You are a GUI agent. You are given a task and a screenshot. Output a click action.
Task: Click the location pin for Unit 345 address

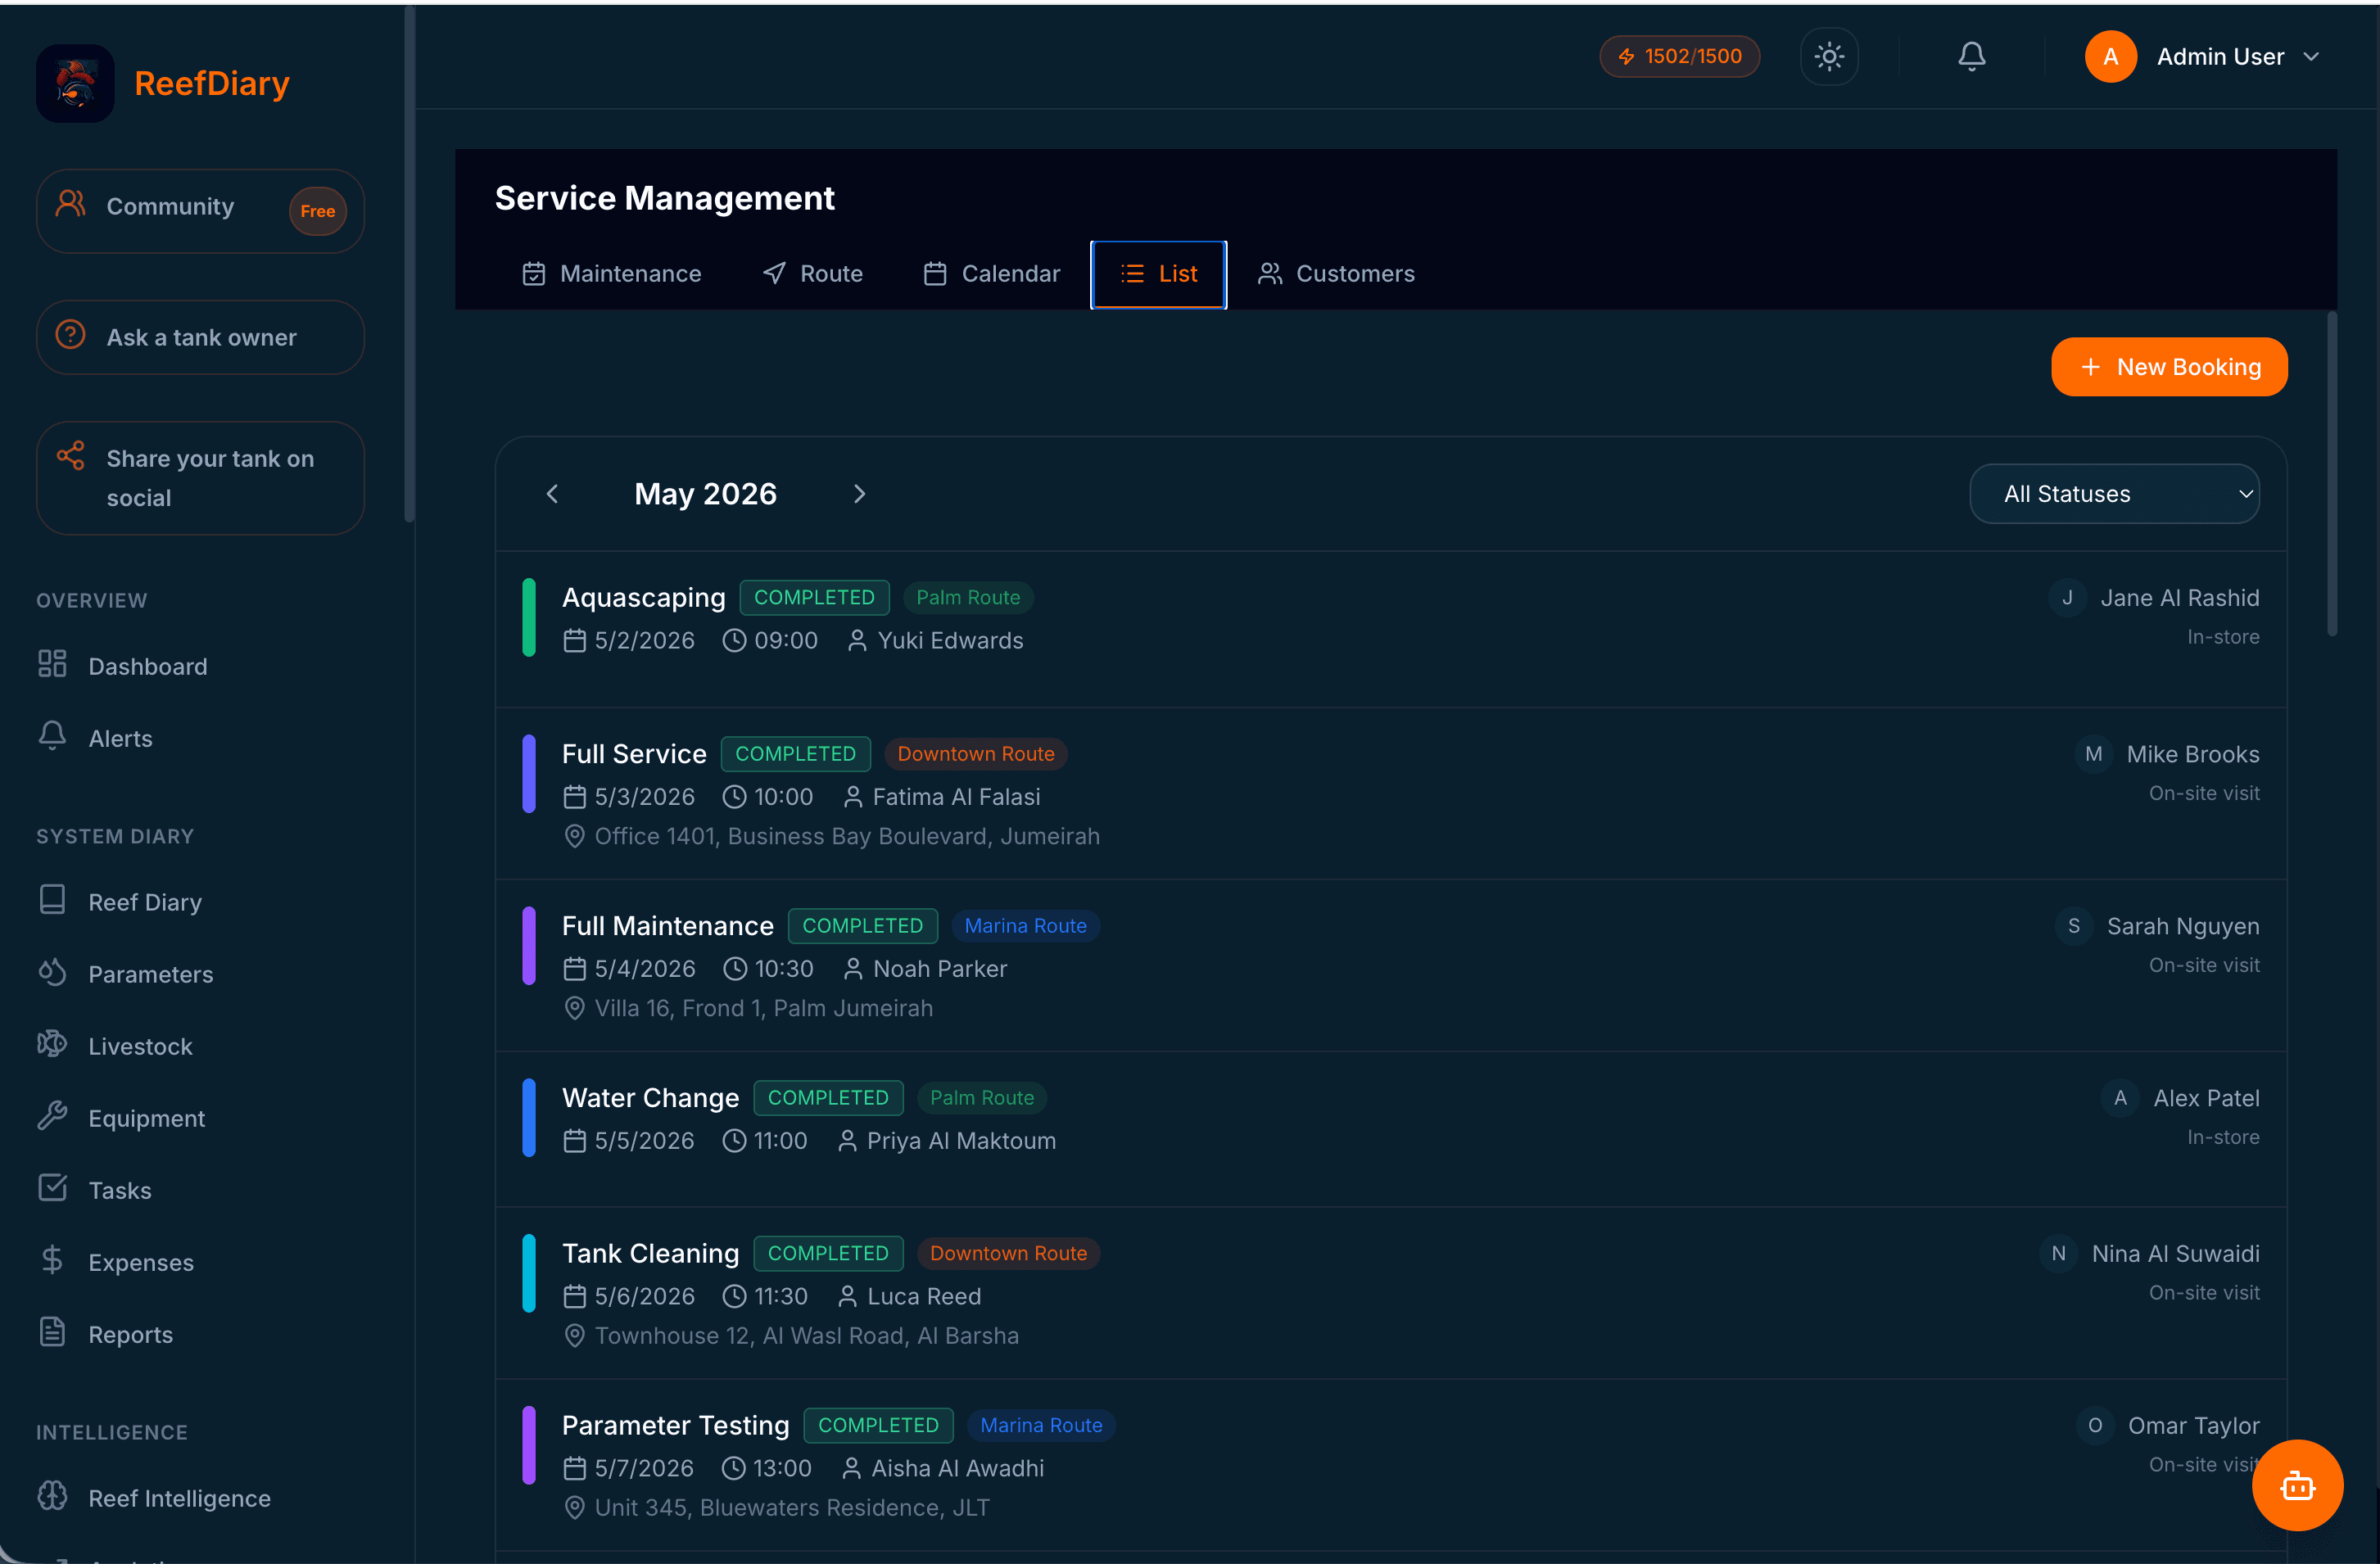(x=574, y=1507)
